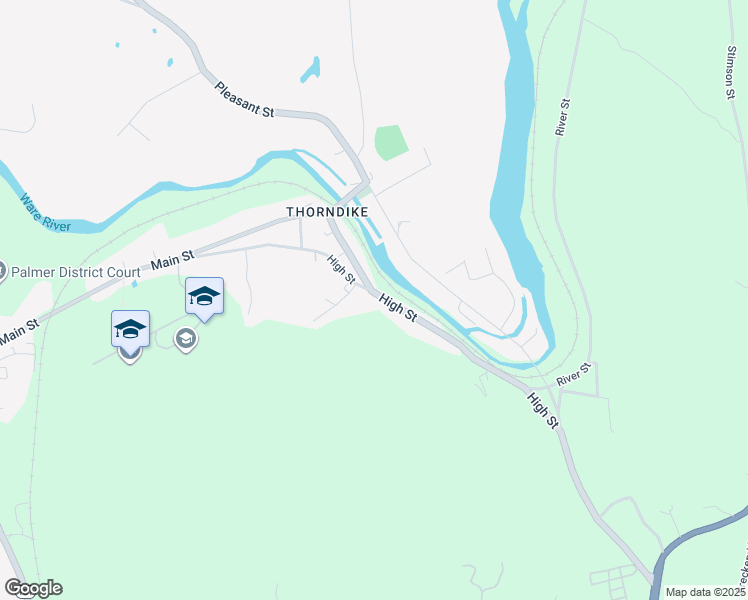Select the High St label nearest the River St junction
The image size is (748, 600).
point(543,411)
